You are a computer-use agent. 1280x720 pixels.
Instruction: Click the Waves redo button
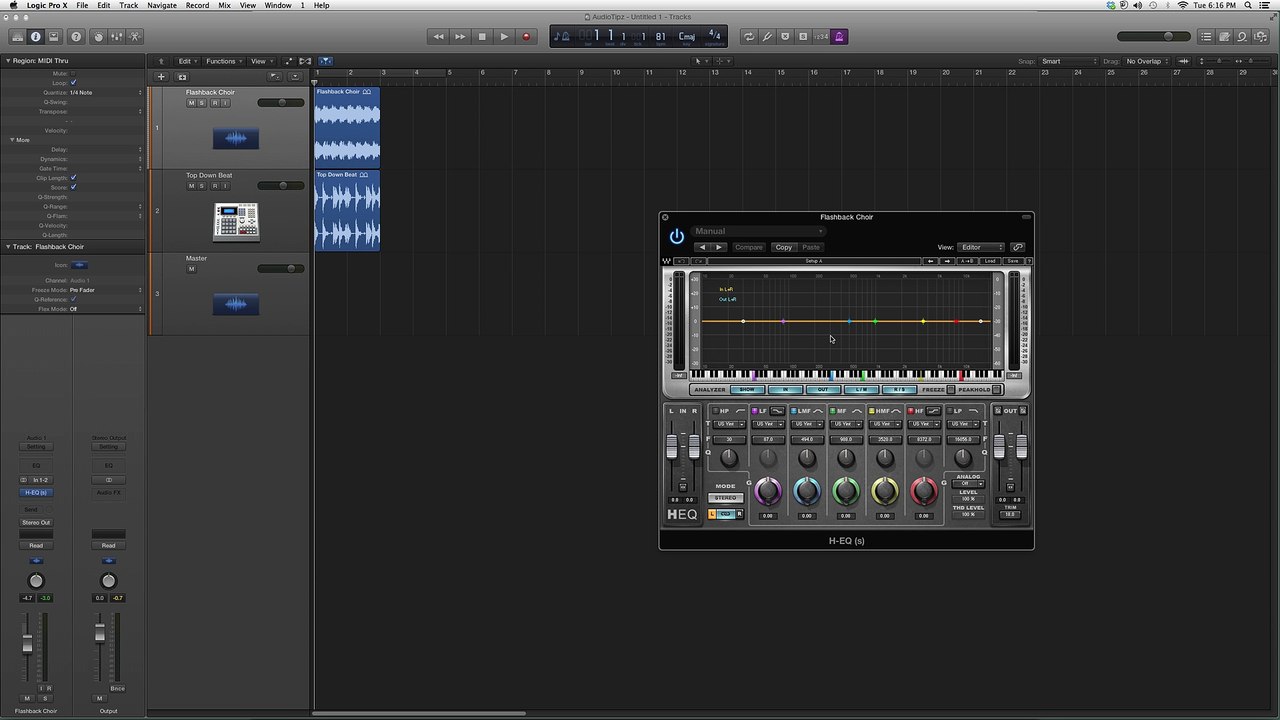pyautogui.click(x=698, y=261)
